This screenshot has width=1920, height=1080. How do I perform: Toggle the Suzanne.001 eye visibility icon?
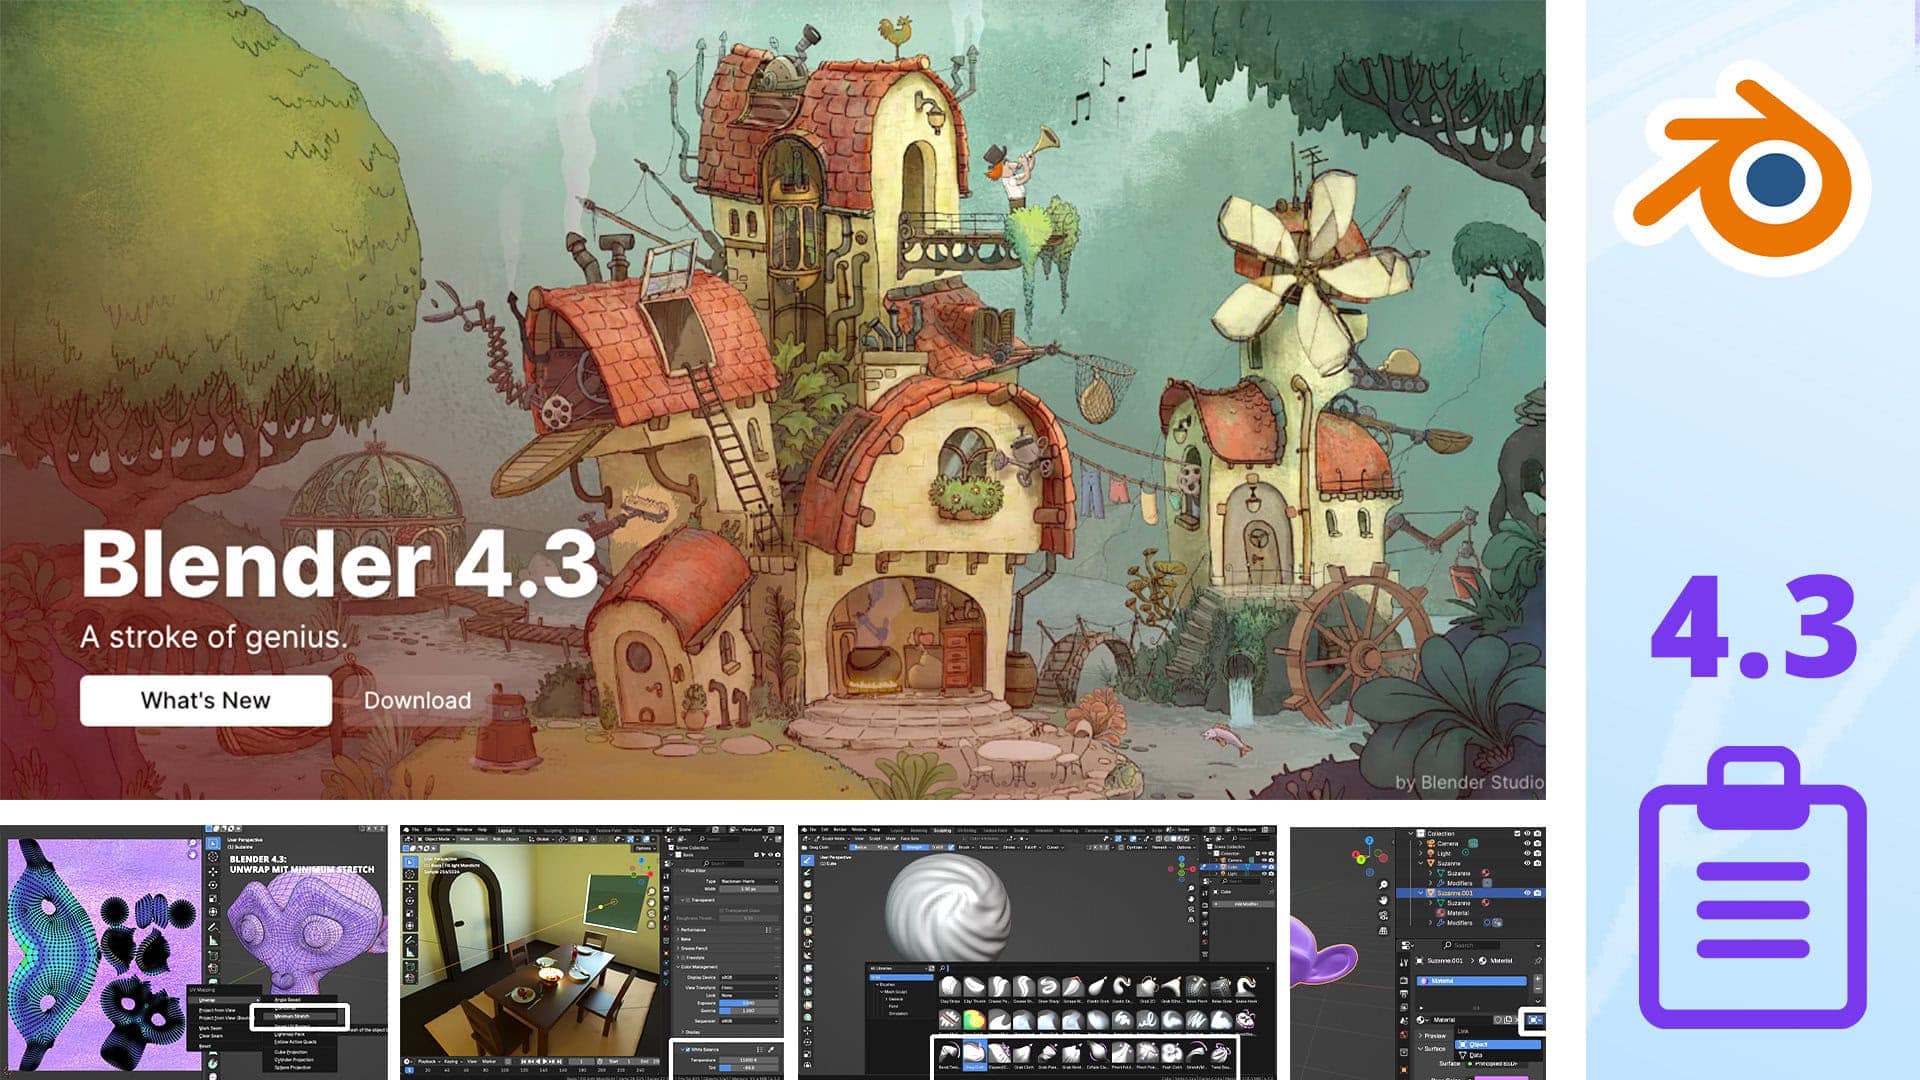click(1526, 893)
